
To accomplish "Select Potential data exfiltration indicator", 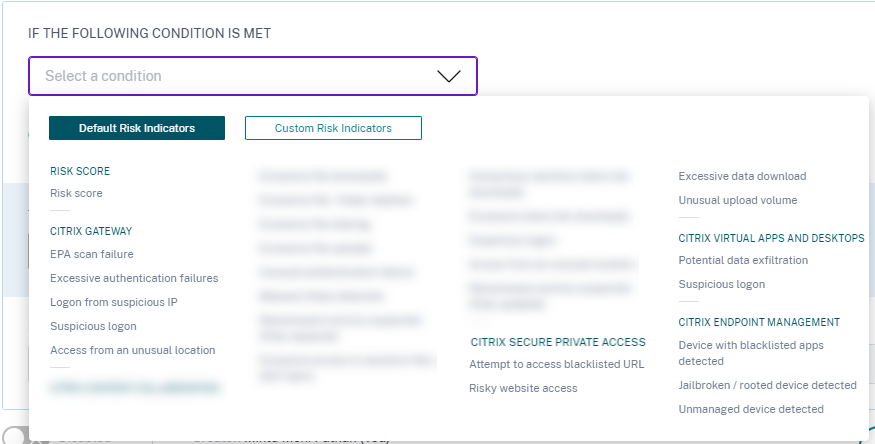I will click(x=743, y=260).
